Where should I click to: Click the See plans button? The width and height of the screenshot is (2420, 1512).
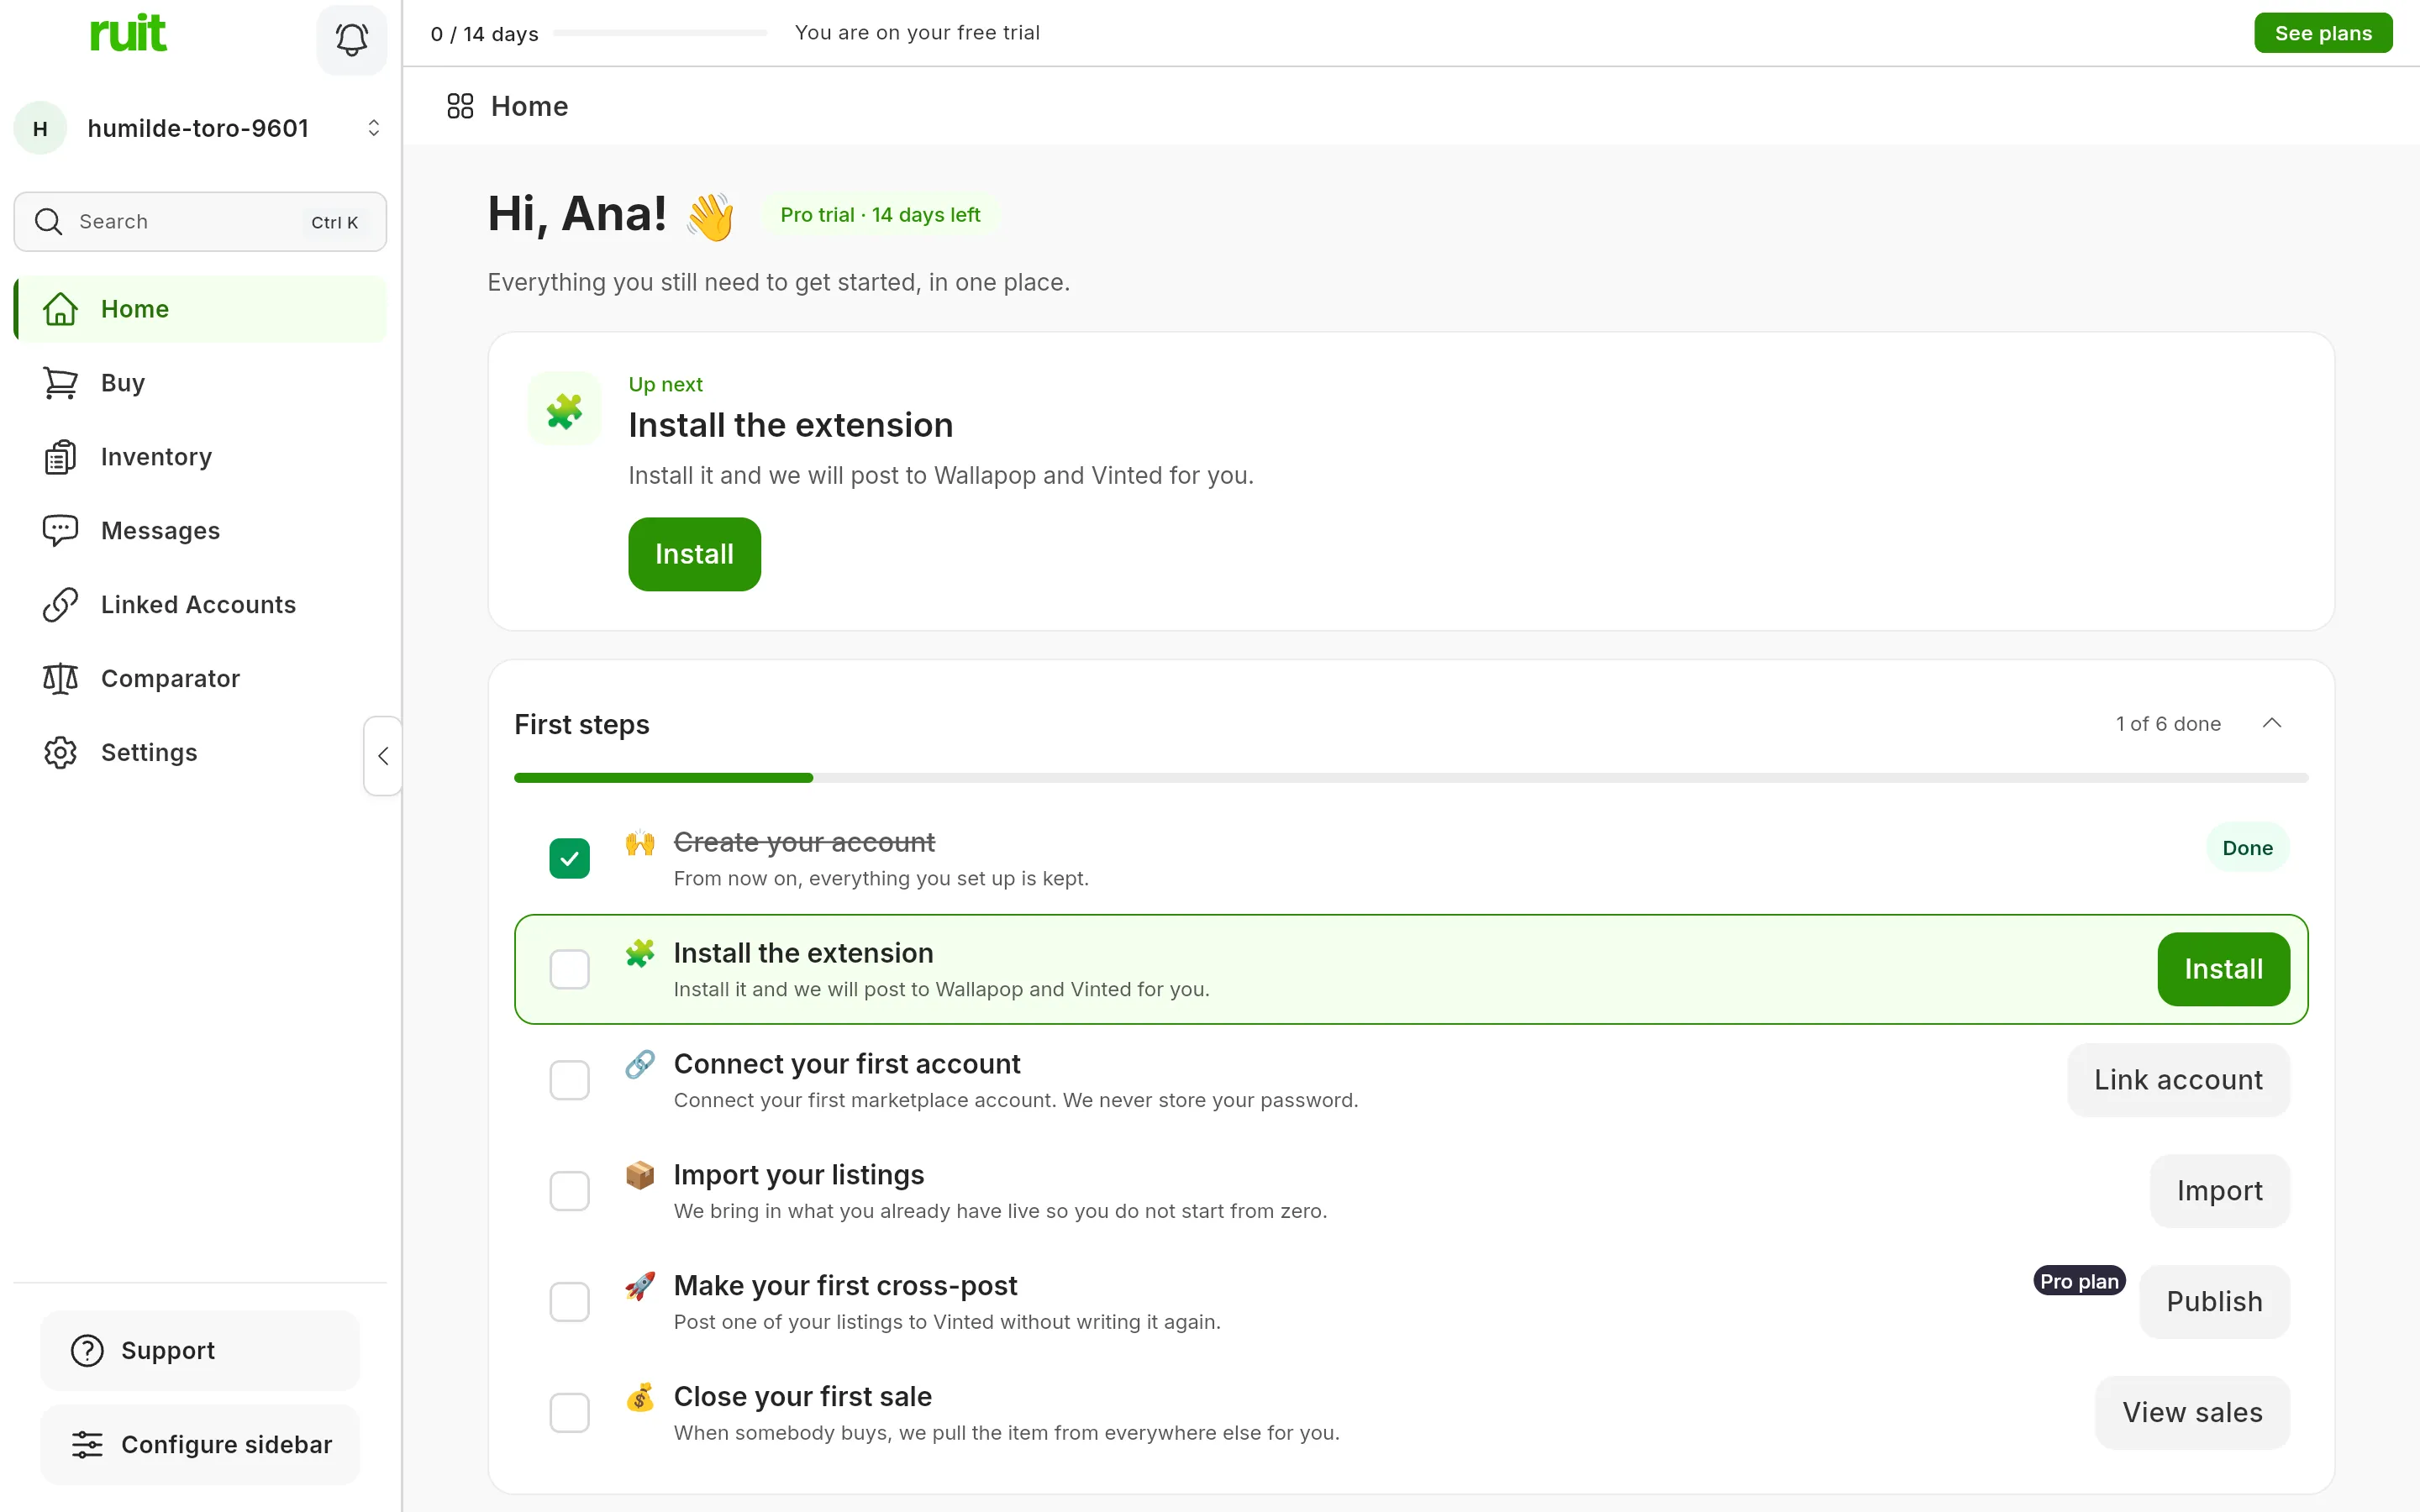coord(2322,33)
